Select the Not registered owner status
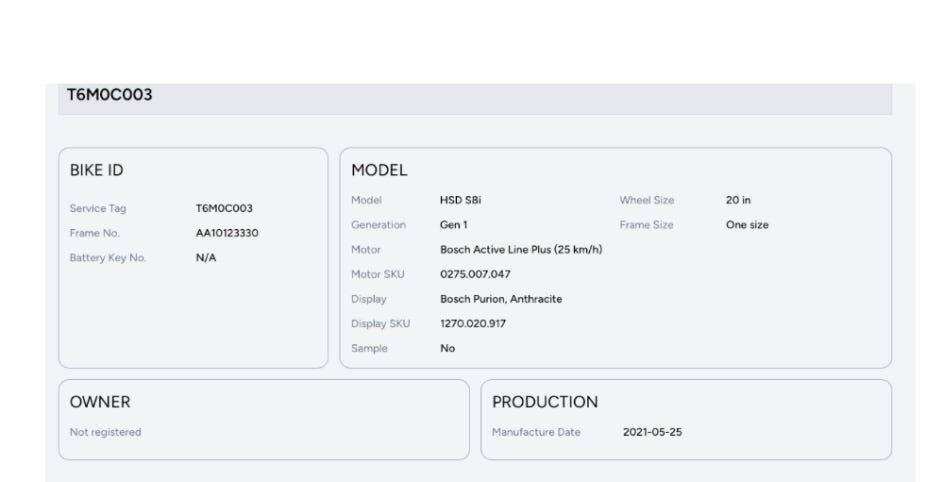Screen dimensions: 927x482 tap(106, 433)
